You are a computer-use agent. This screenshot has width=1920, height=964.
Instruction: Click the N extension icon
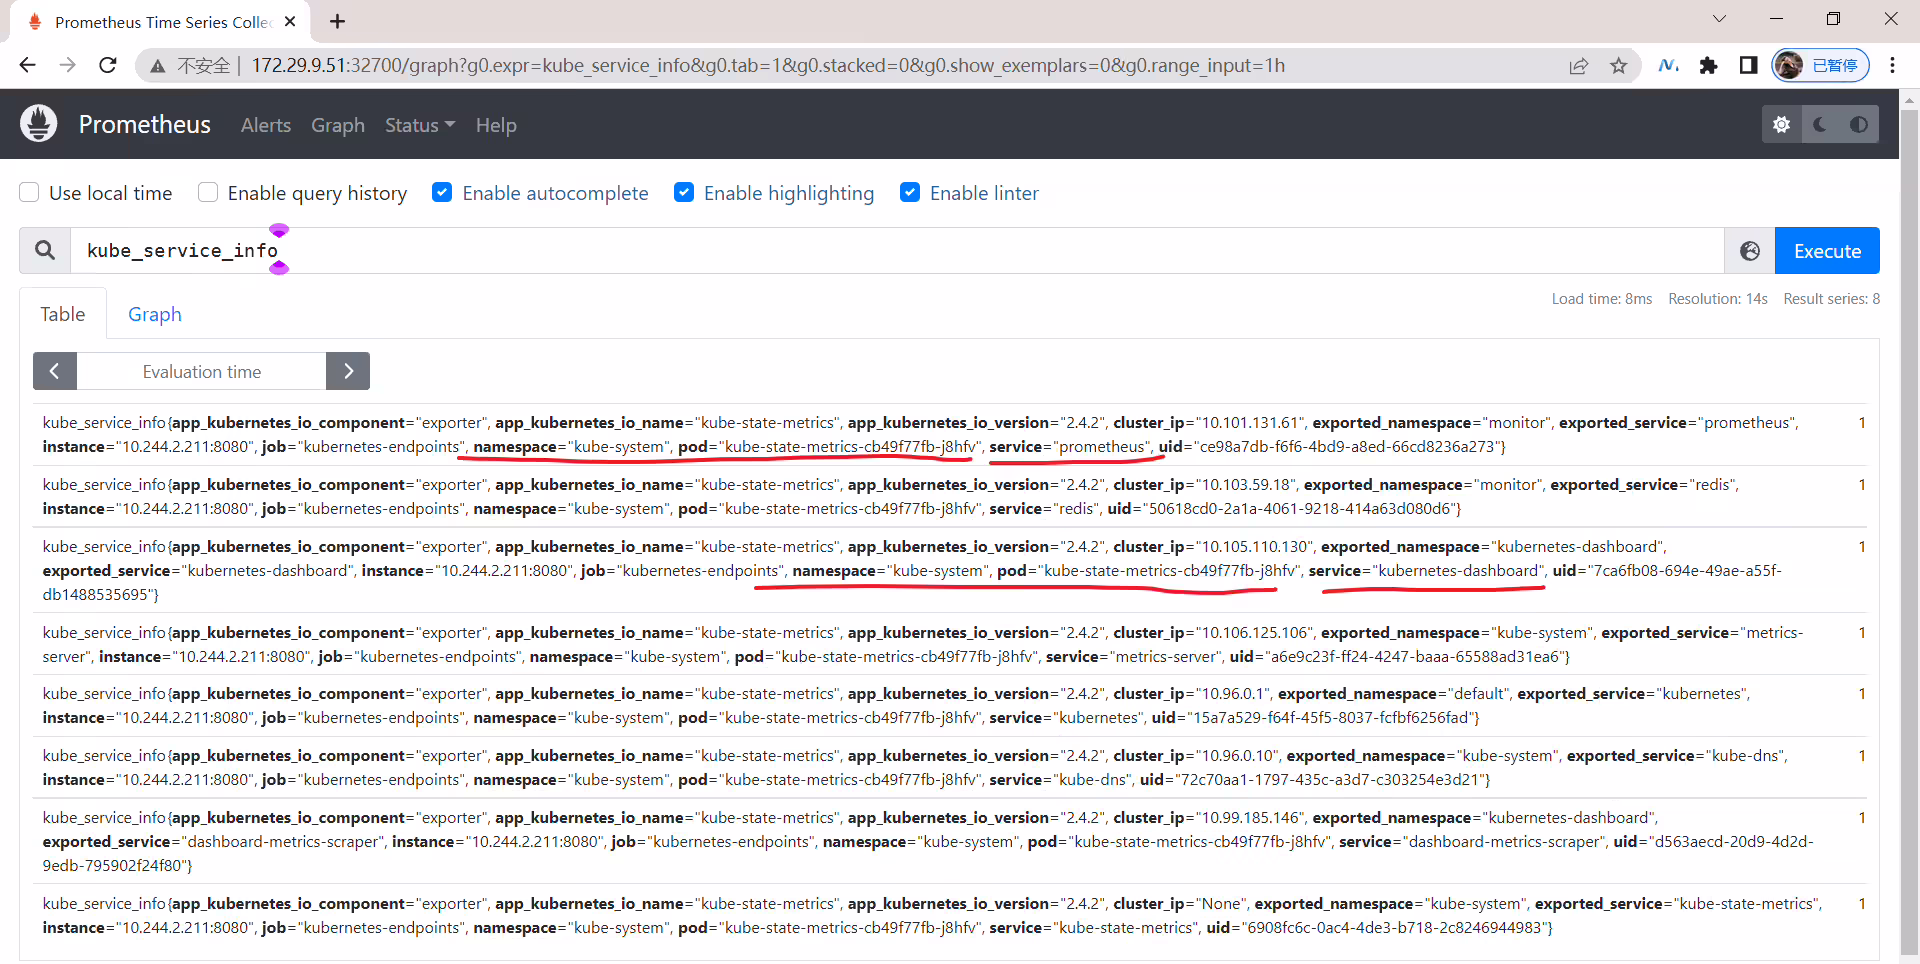point(1668,66)
